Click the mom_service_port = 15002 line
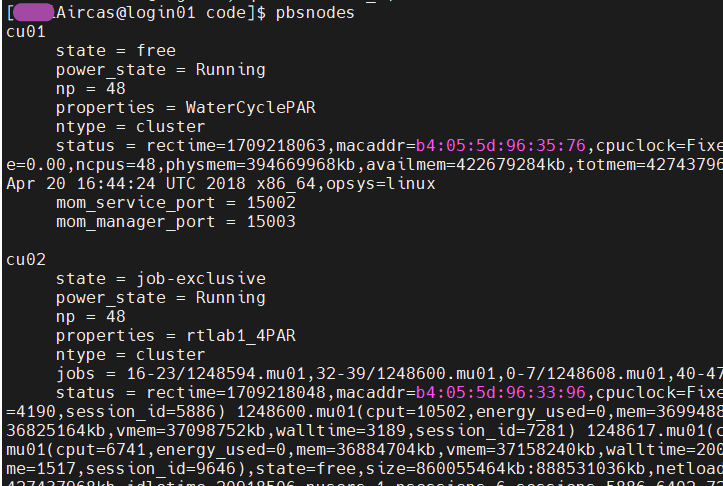Image resolution: width=723 pixels, height=486 pixels. click(175, 203)
